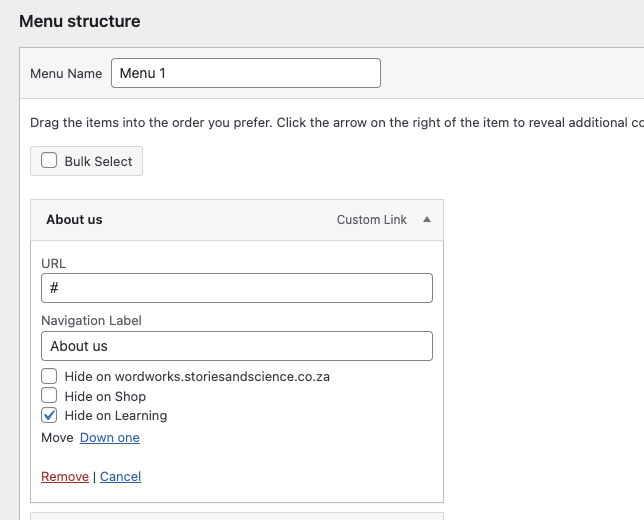Cancel edits to About us item
The height and width of the screenshot is (520, 644).
pyautogui.click(x=120, y=477)
